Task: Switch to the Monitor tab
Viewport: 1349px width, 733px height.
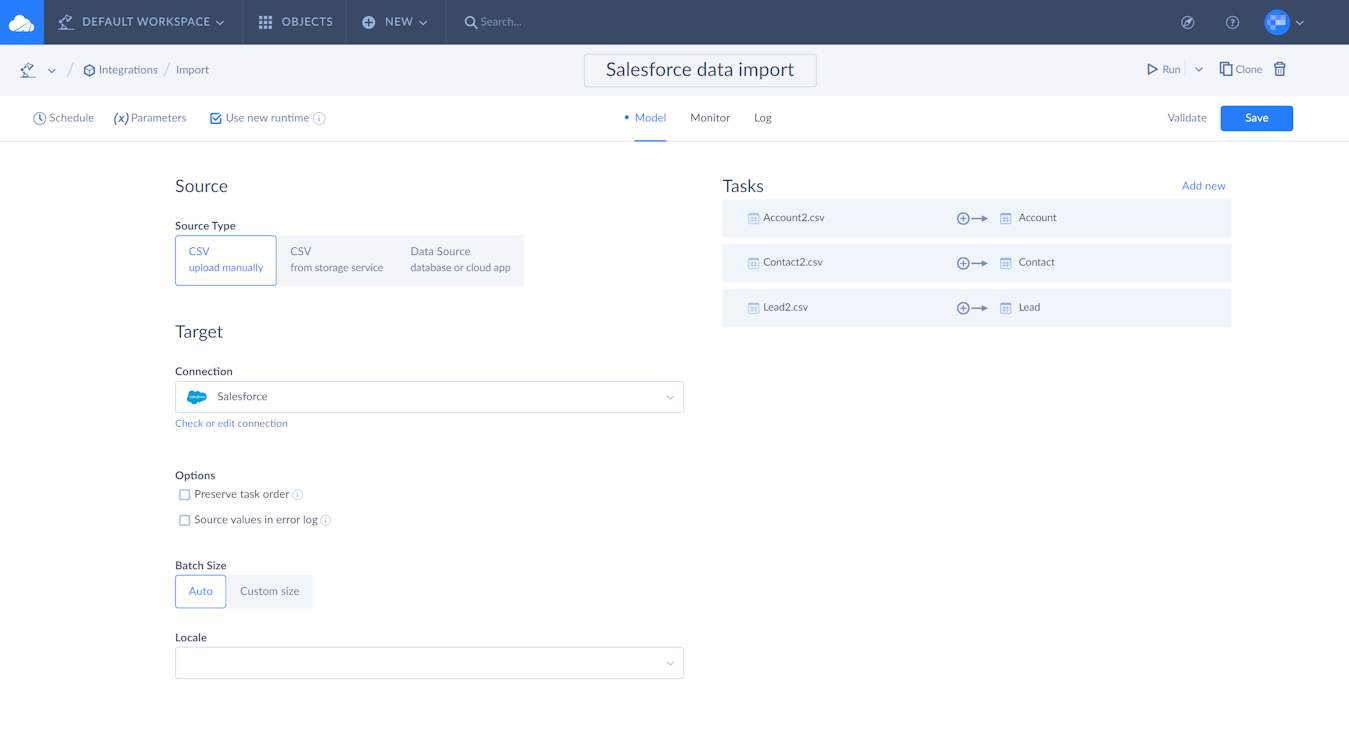Action: point(710,118)
